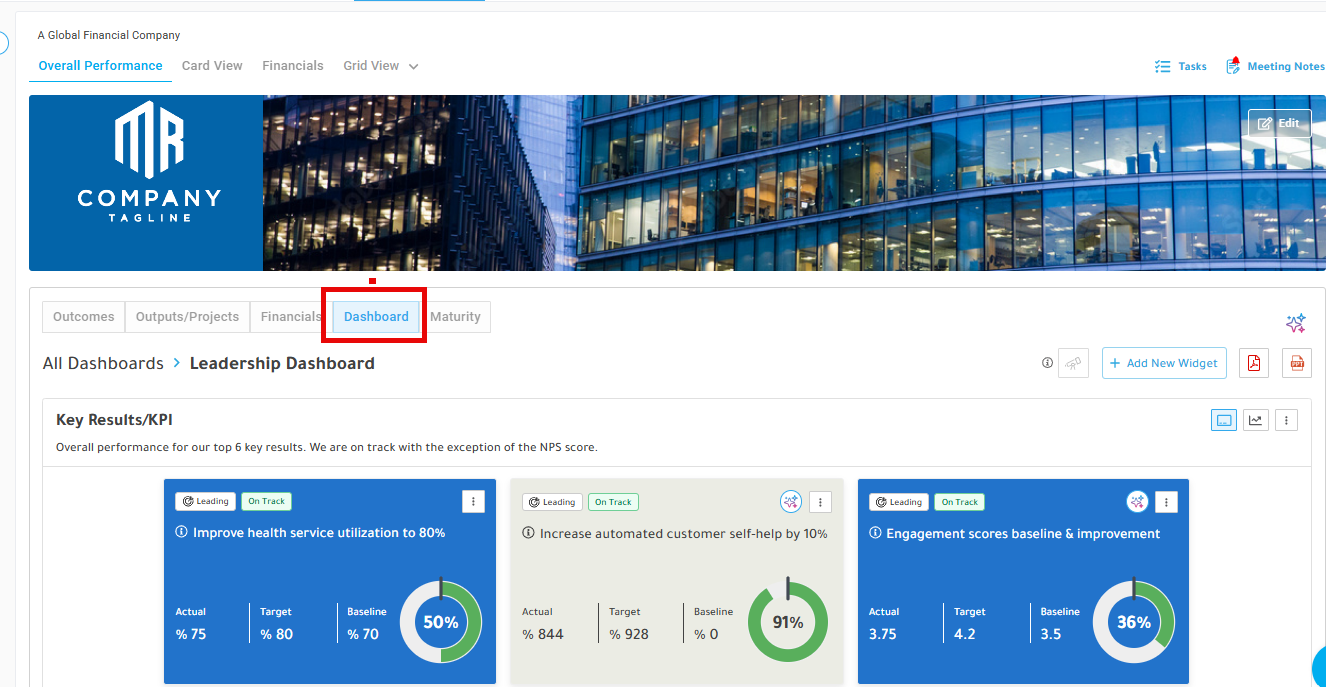1326x687 pixels.
Task: Click AI sparkle icon on automated self-help card
Action: point(791,502)
